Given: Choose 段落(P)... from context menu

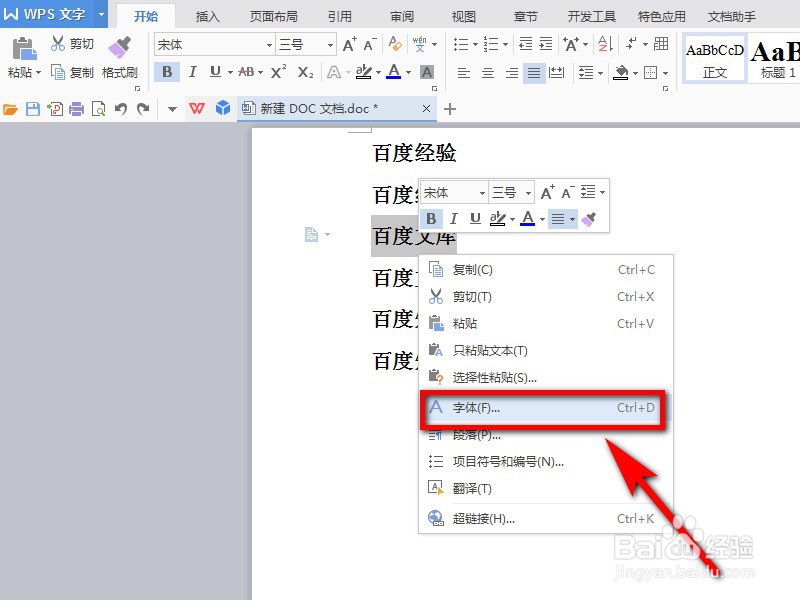Looking at the screenshot, I should pyautogui.click(x=545, y=435).
